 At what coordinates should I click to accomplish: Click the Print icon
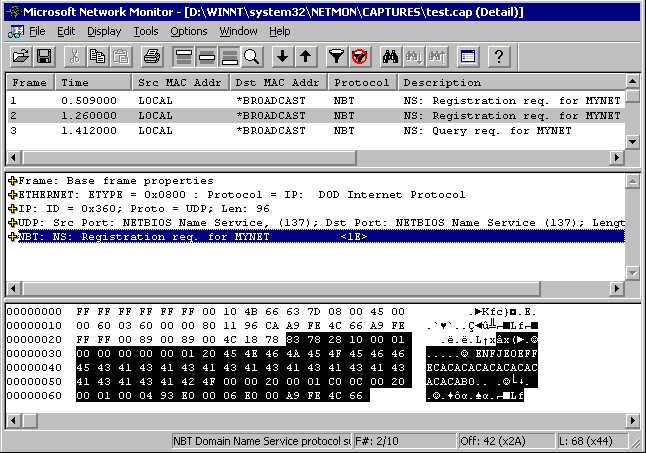[153, 56]
